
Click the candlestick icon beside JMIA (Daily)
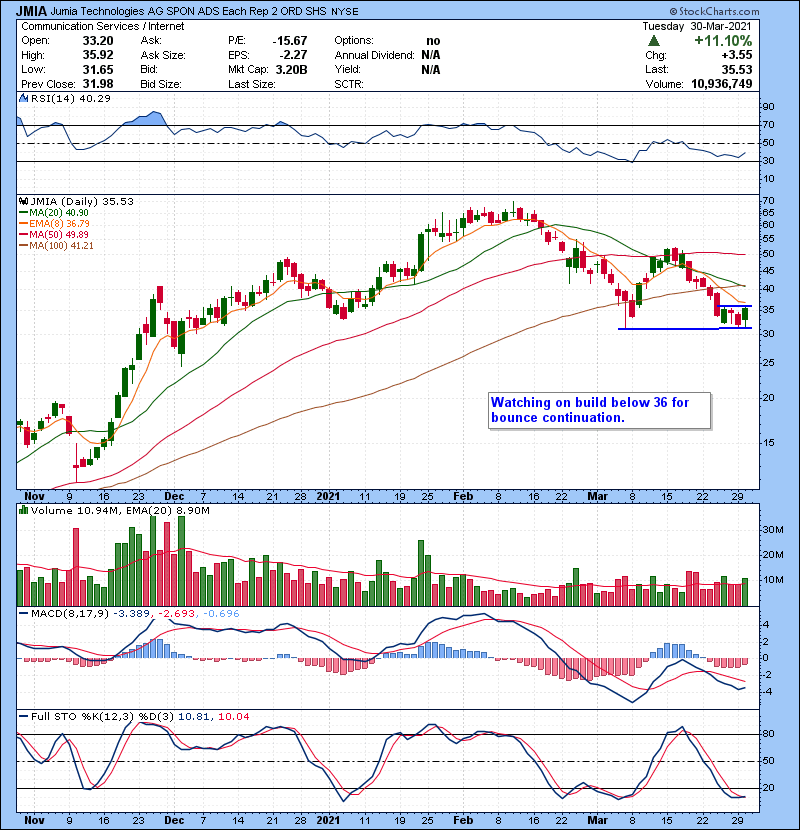click(x=23, y=201)
